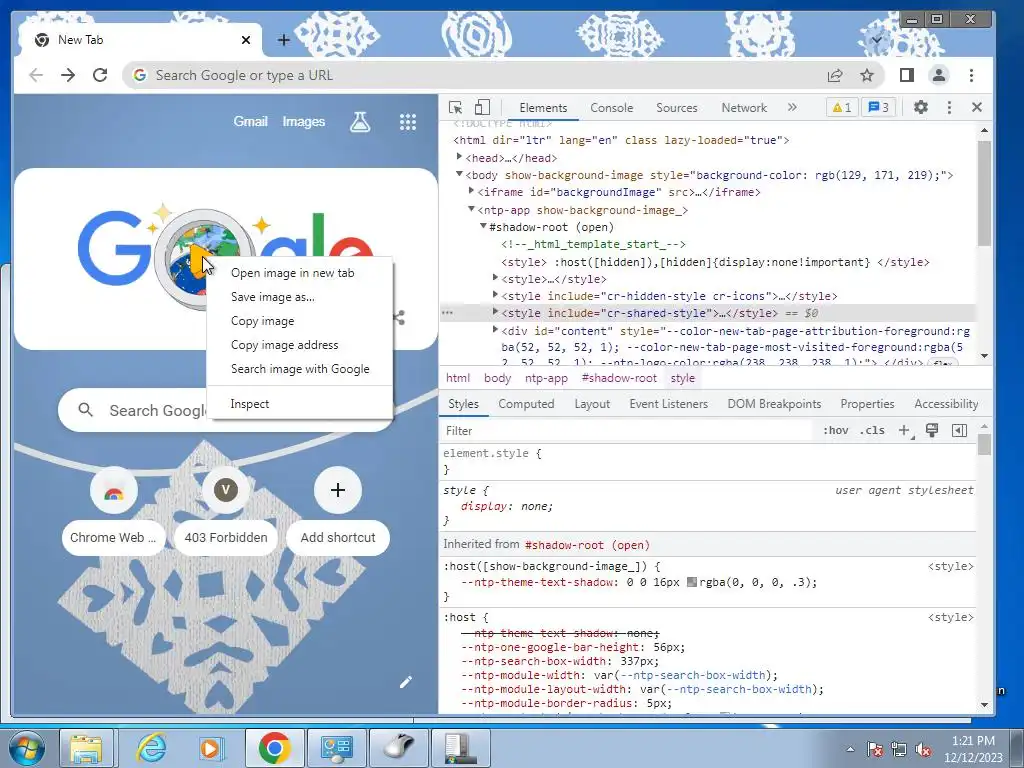Open the Windows Start button
Image resolution: width=1024 pixels, height=768 pixels.
[x=25, y=748]
